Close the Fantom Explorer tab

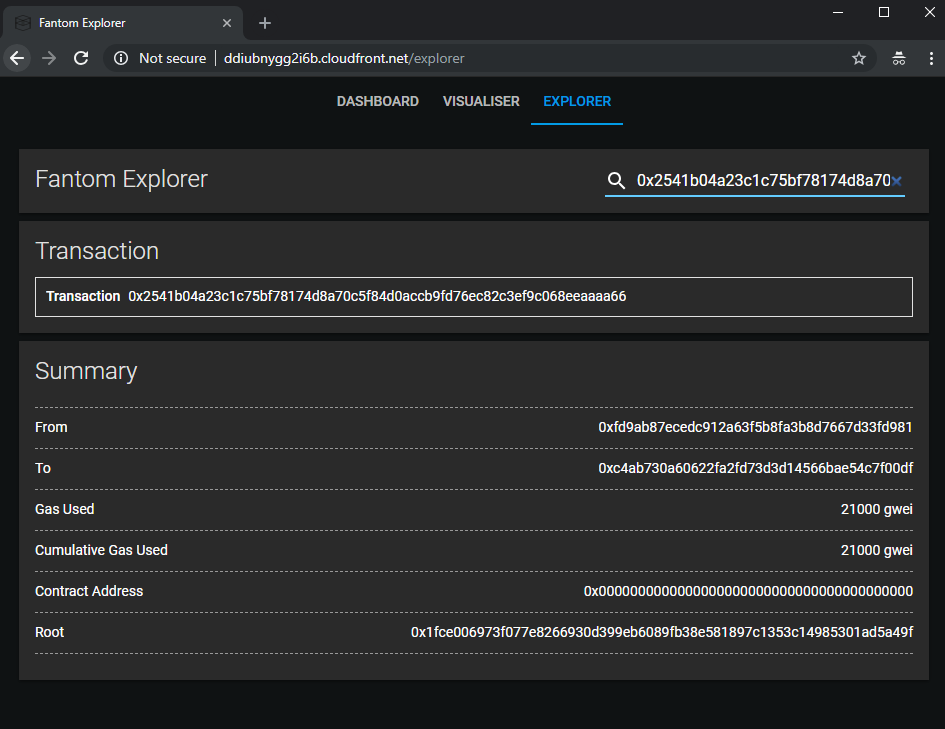click(x=227, y=23)
